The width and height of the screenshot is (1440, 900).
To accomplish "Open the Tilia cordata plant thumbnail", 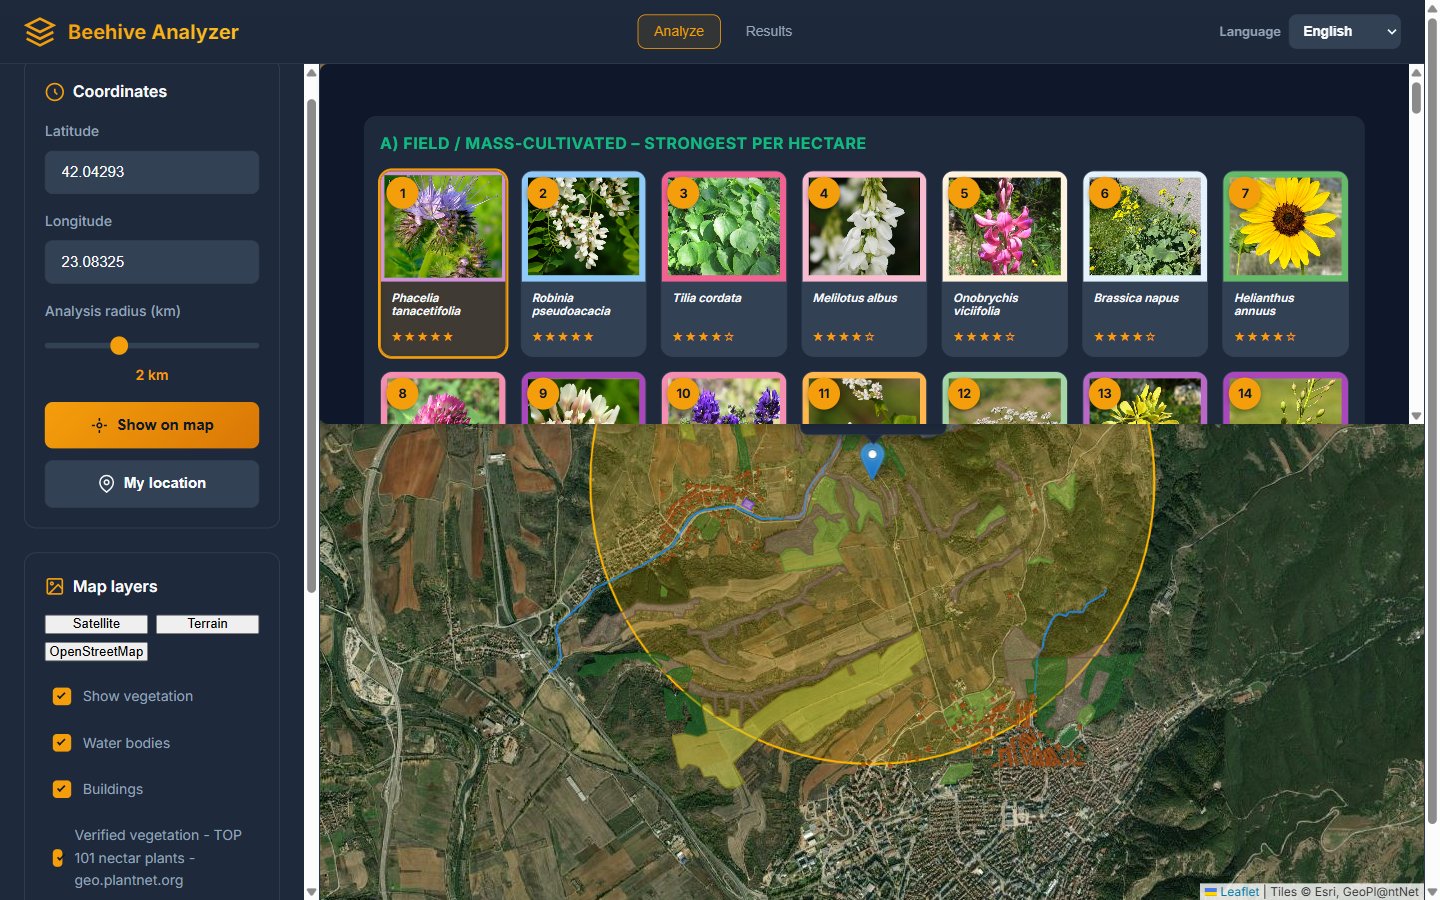I will 724,226.
